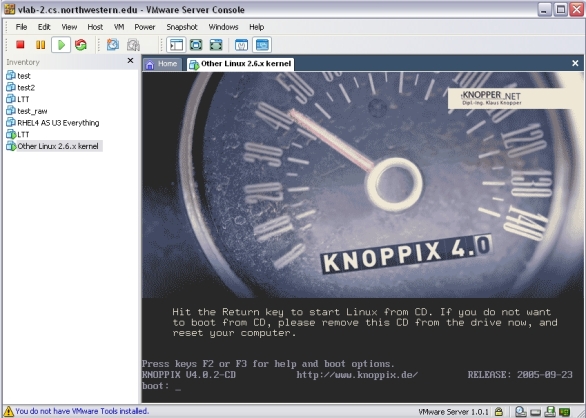Select 'test_raw' in the Inventory list
This screenshot has width=586, height=418.
(32, 111)
